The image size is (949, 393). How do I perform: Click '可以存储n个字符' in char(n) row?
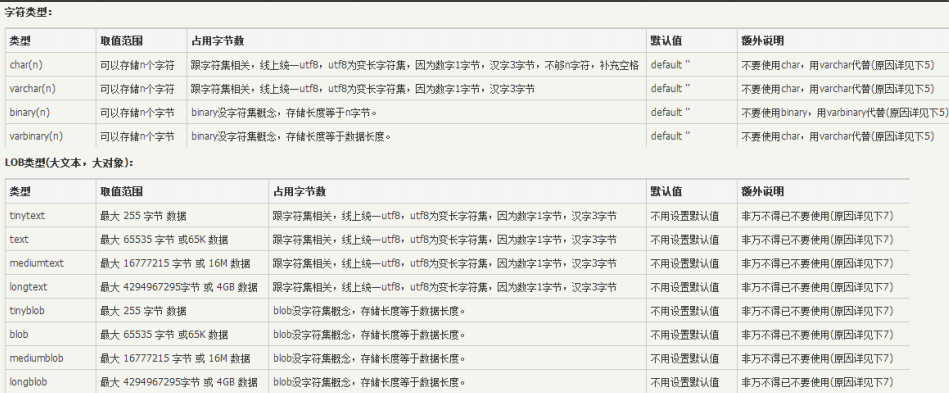point(137,65)
